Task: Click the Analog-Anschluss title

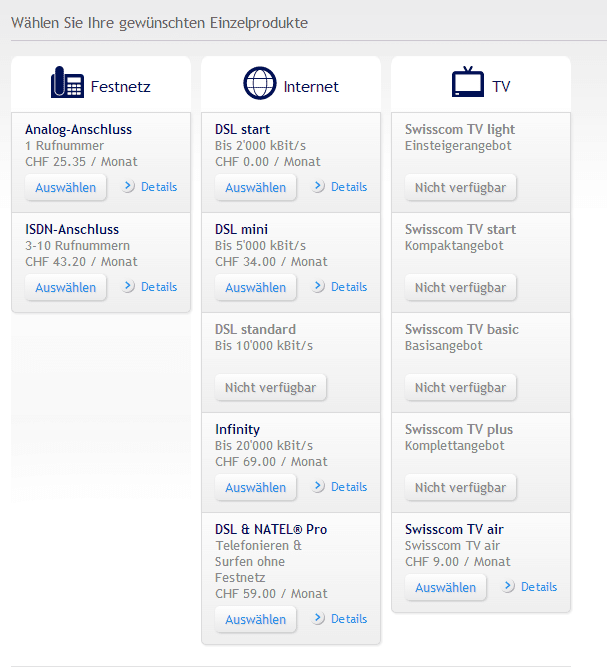Action: pos(78,129)
